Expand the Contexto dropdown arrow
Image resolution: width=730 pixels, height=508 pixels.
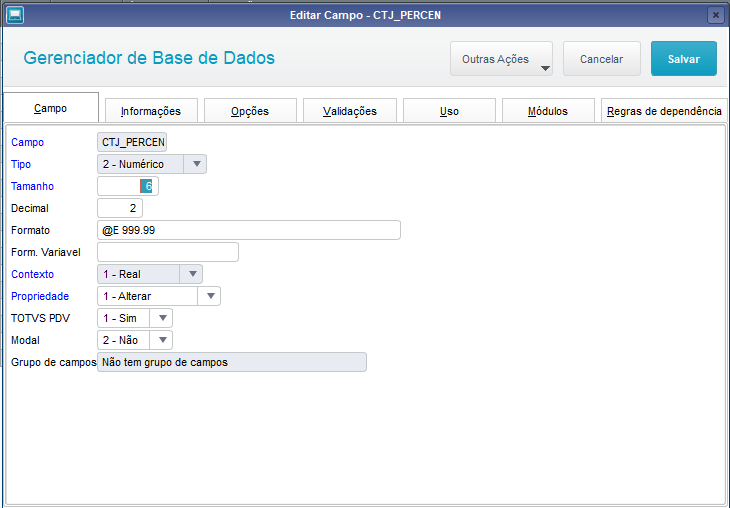192,274
